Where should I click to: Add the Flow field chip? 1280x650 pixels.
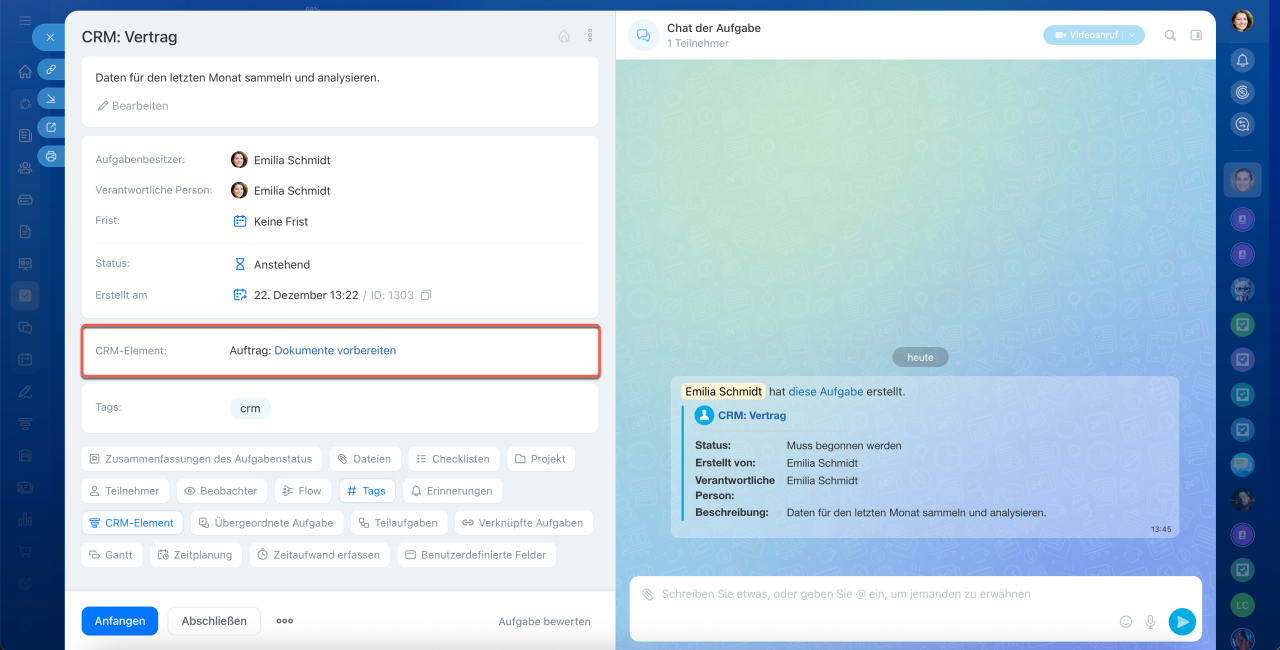click(x=303, y=491)
